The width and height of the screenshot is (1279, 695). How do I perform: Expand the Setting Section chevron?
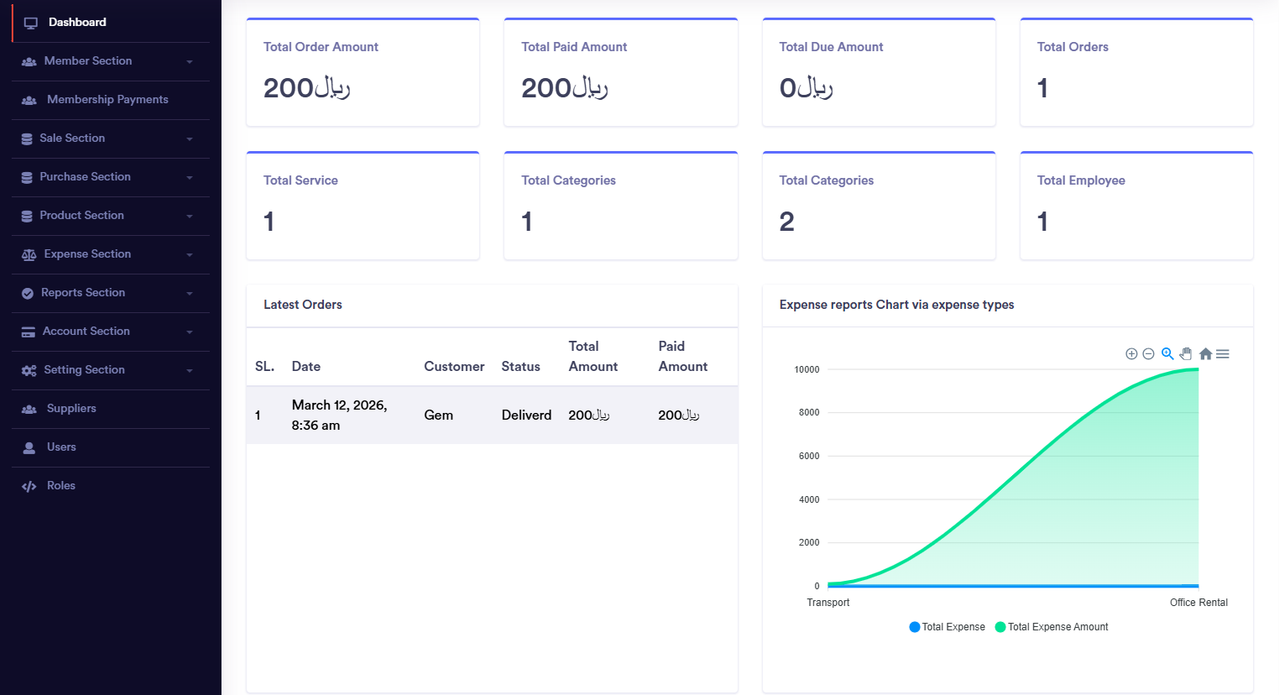click(x=189, y=371)
